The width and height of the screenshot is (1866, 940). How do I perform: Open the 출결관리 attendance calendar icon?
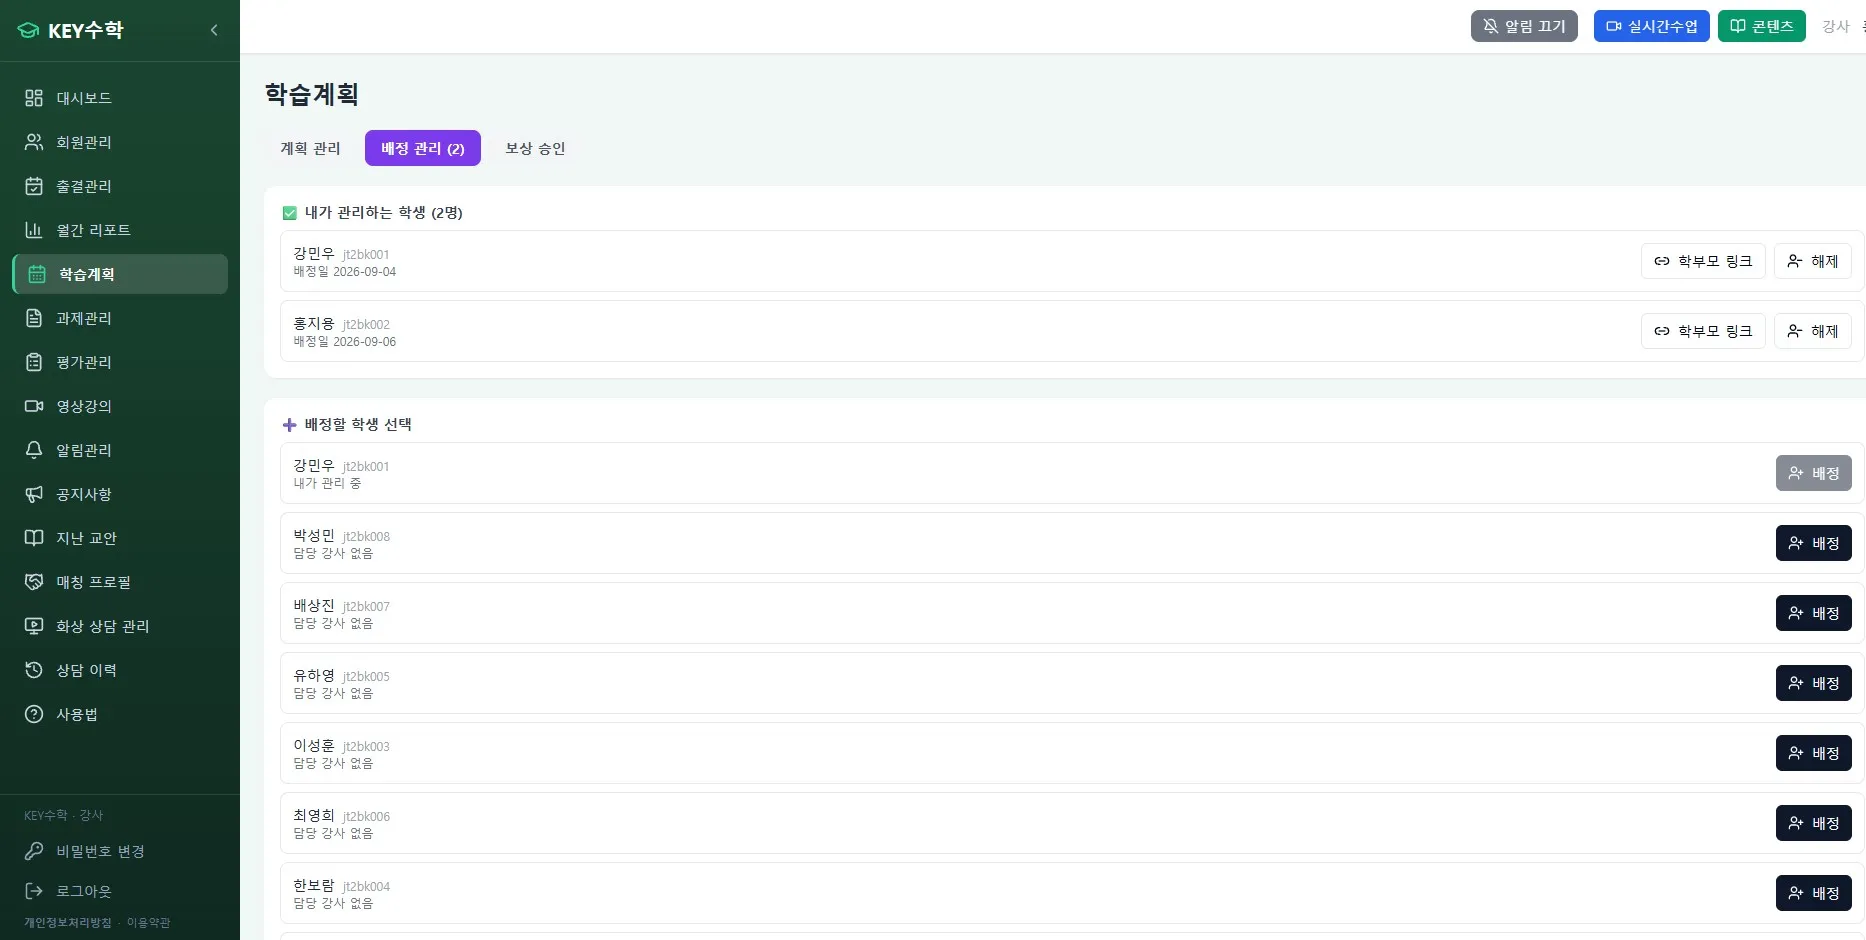coord(34,186)
